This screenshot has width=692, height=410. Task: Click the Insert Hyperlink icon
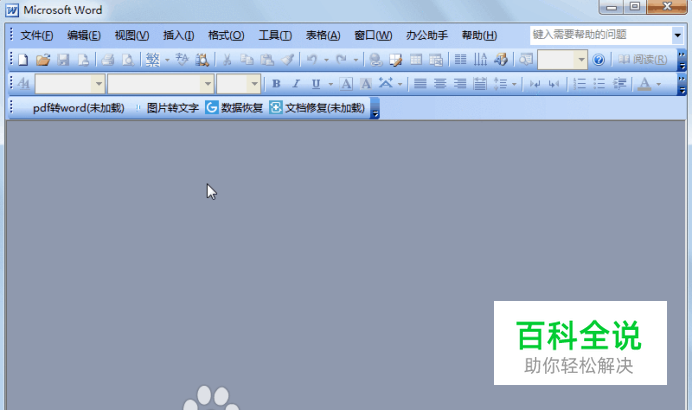coord(376,60)
